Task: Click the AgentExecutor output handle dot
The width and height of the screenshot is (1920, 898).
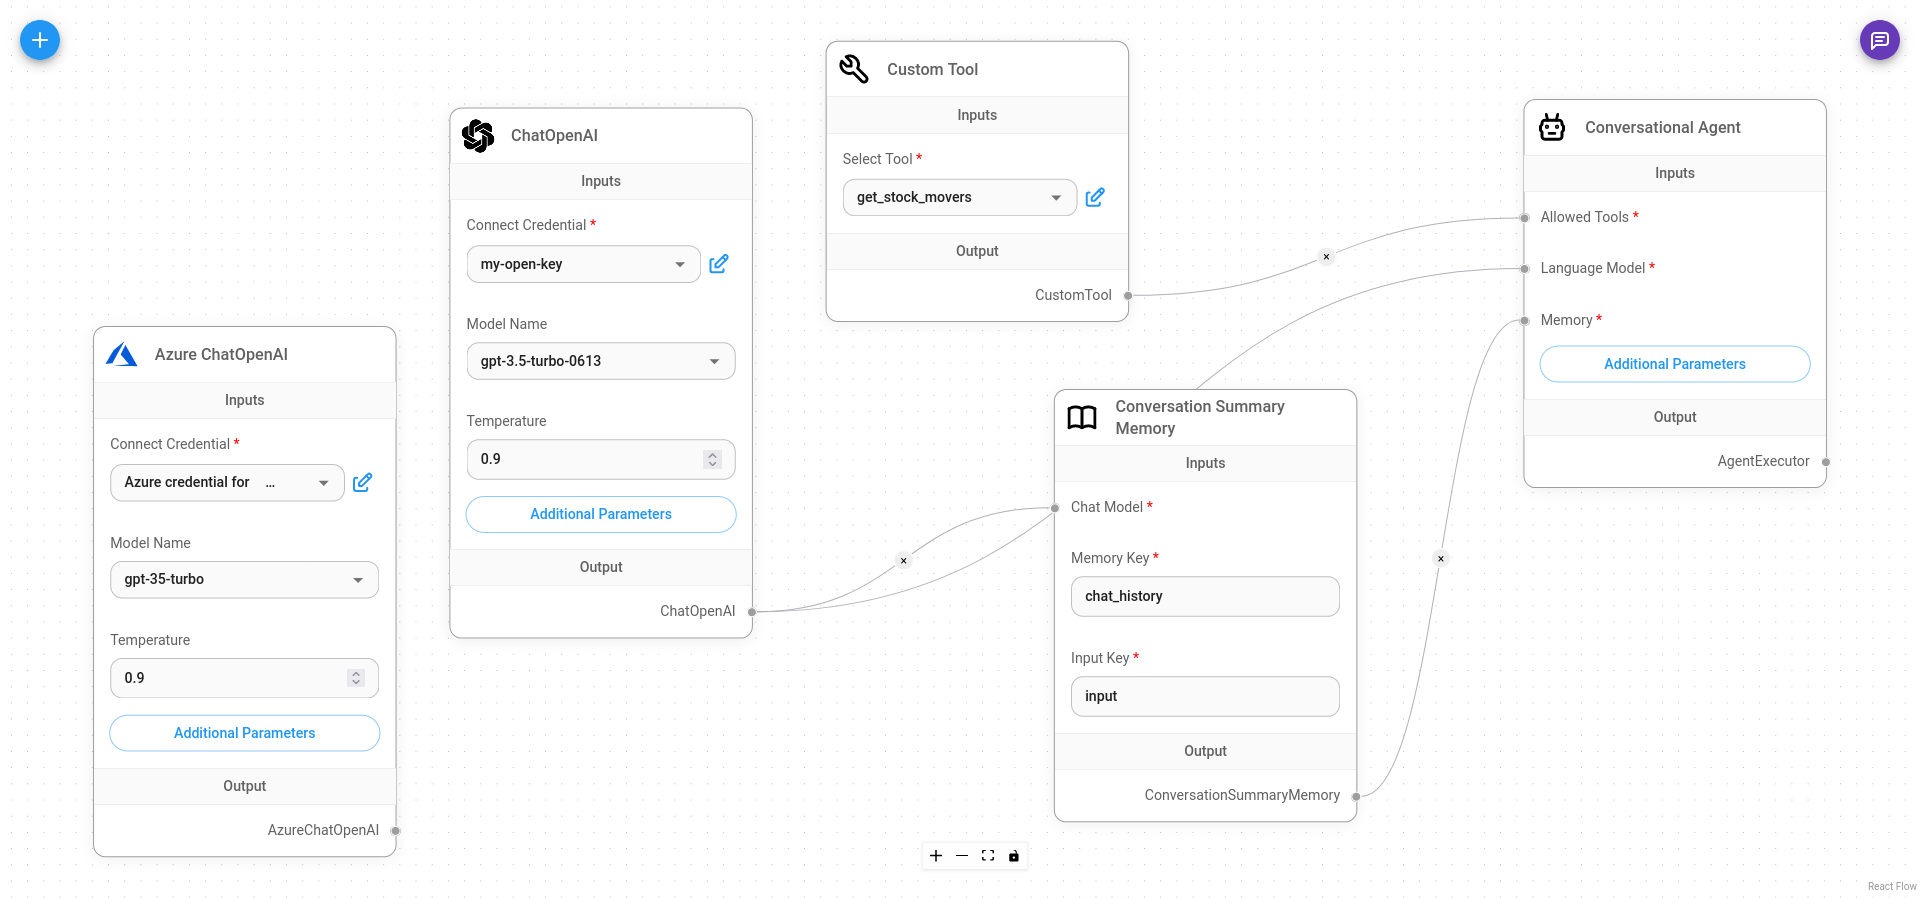Action: click(x=1826, y=462)
